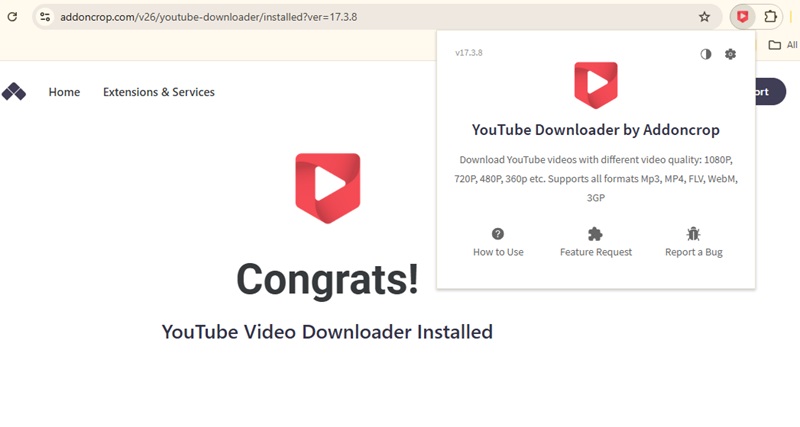Click YouTube Downloader by Addoncrop title
Screen dimensions: 800x427
pyautogui.click(x=595, y=130)
